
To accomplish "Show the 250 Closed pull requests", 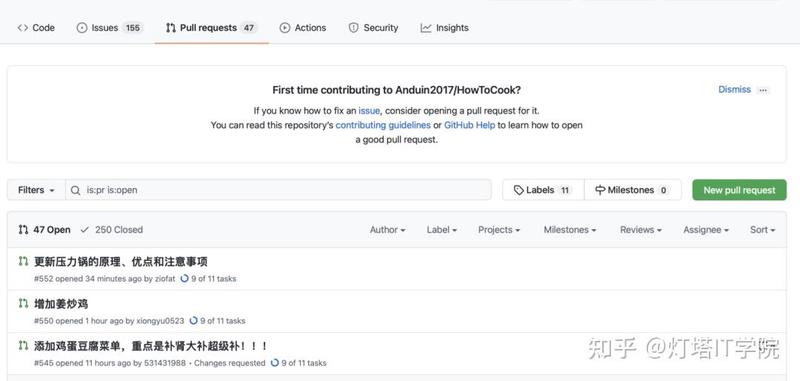I will pos(111,230).
